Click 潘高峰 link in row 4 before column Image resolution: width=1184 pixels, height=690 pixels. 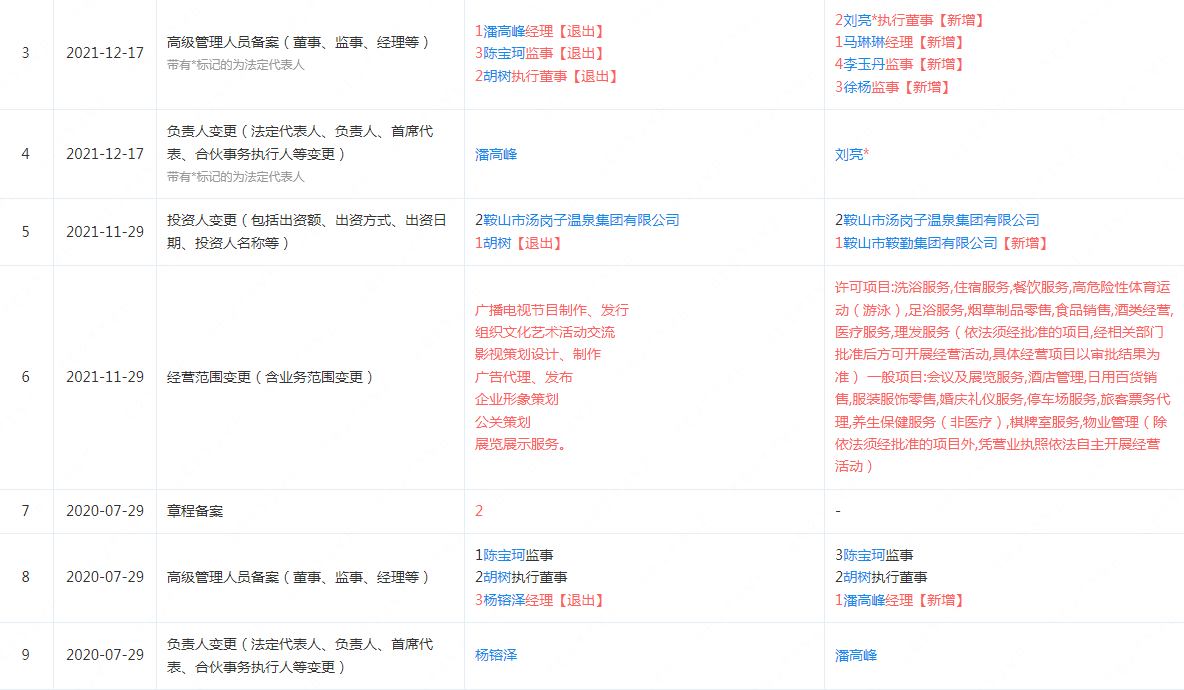point(496,155)
